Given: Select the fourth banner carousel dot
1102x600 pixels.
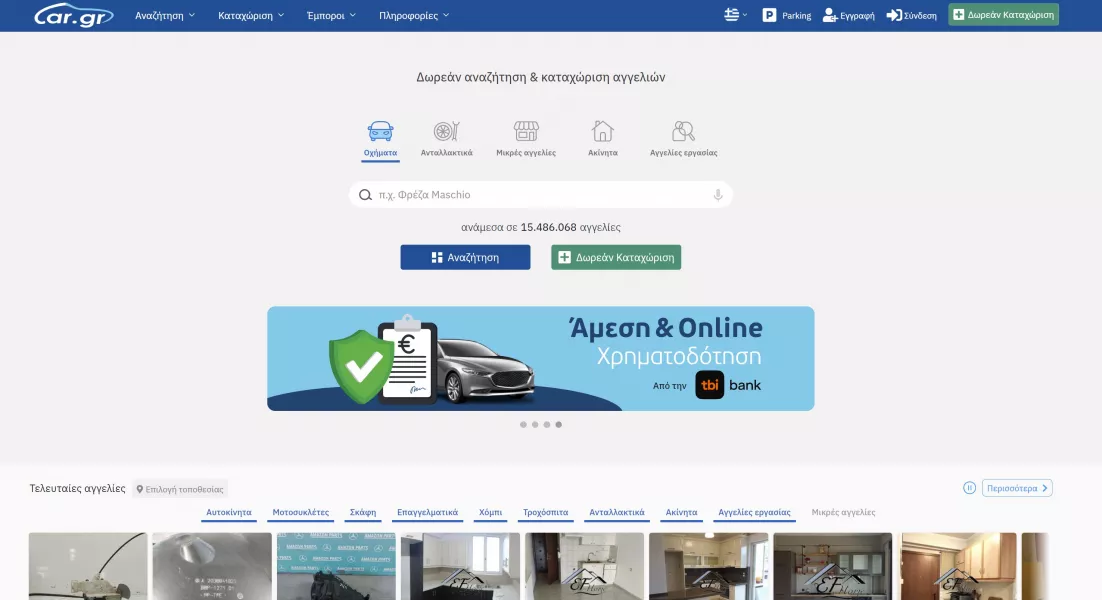Looking at the screenshot, I should [x=559, y=425].
